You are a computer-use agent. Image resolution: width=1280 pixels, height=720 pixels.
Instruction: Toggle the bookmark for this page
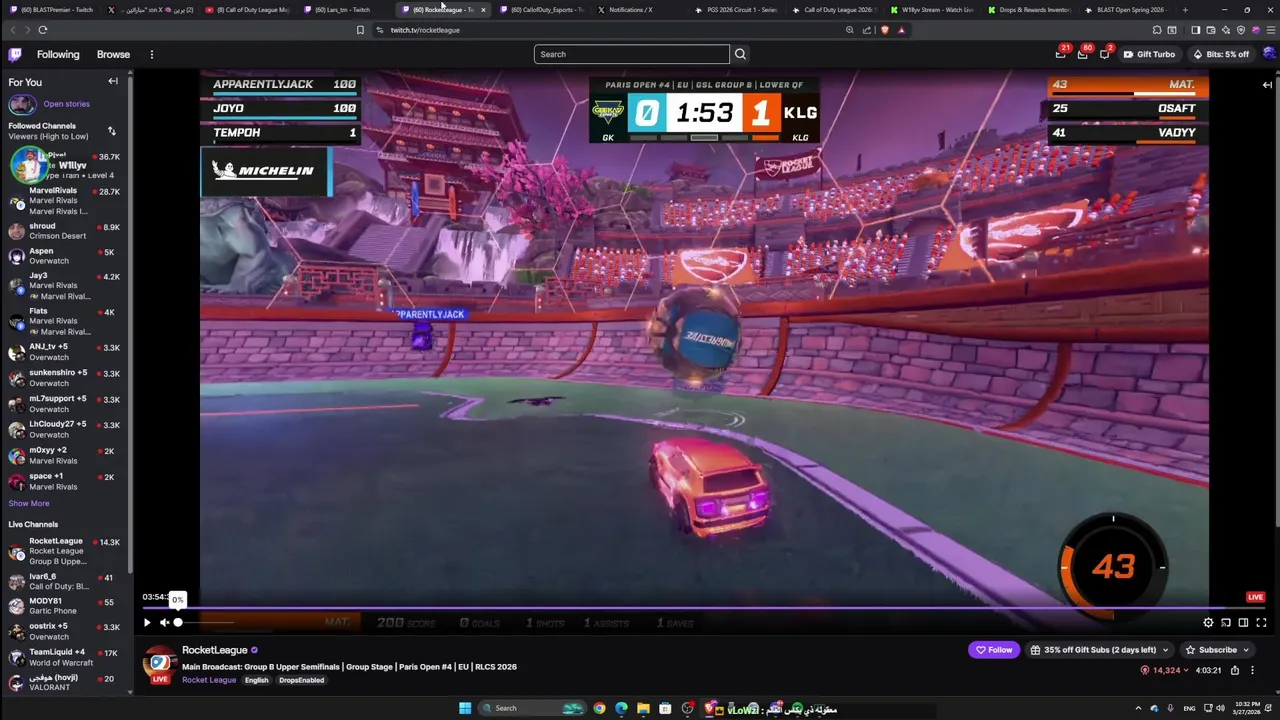tap(360, 30)
